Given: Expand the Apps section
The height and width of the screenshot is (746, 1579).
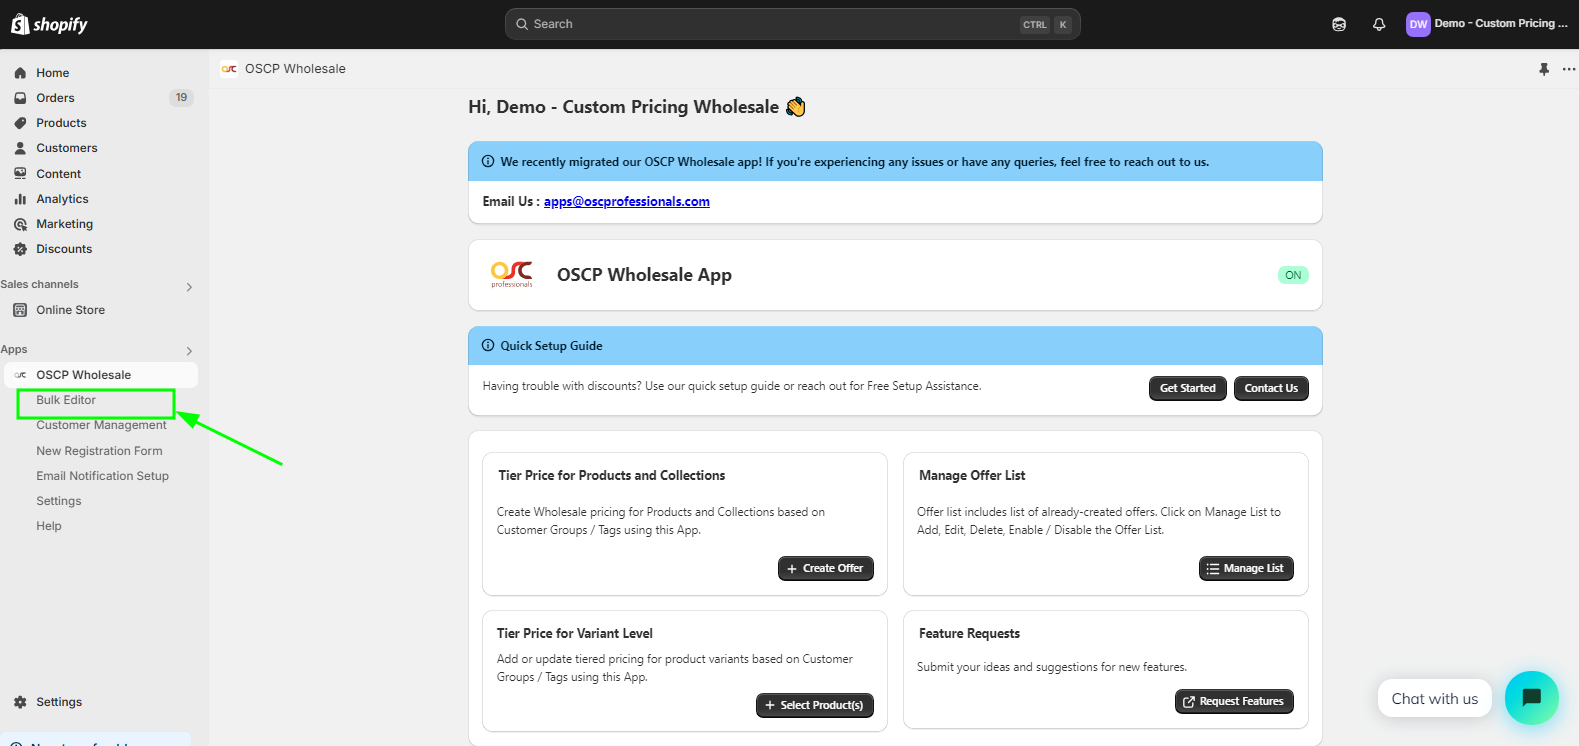Looking at the screenshot, I should click(x=189, y=351).
